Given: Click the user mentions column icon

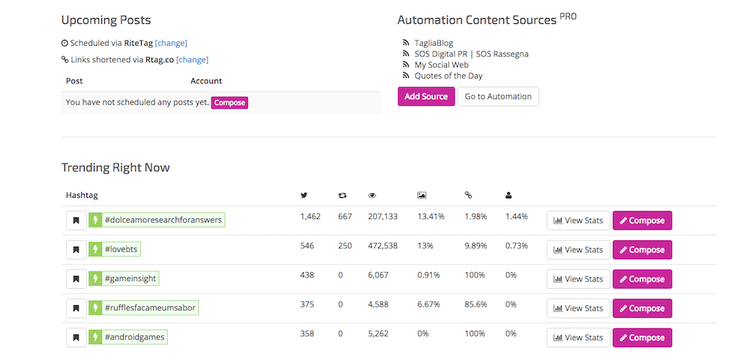Looking at the screenshot, I should (x=508, y=195).
